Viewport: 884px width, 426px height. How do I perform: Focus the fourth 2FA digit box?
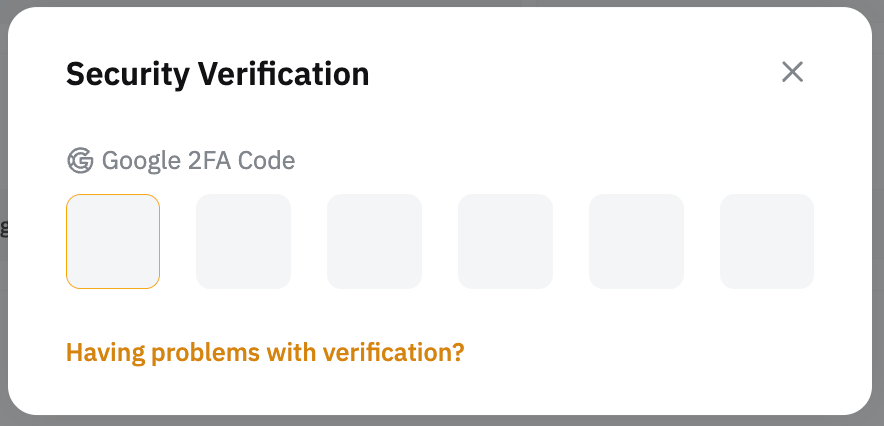pos(505,242)
